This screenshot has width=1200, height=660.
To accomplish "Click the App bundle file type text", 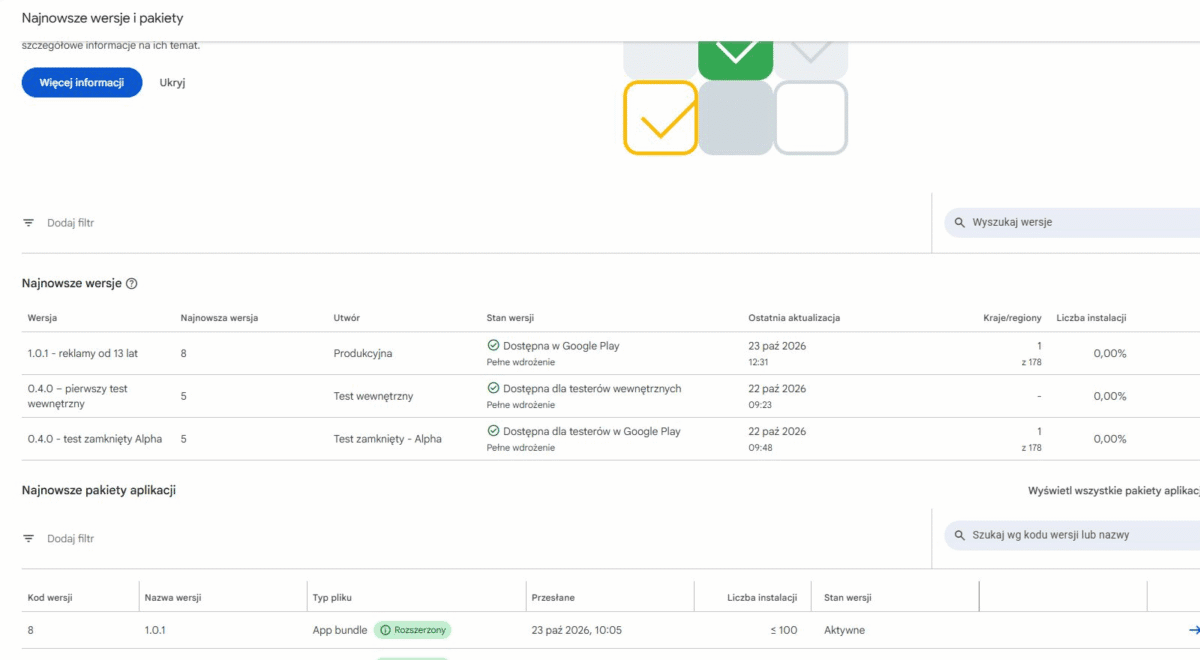I will (340, 630).
